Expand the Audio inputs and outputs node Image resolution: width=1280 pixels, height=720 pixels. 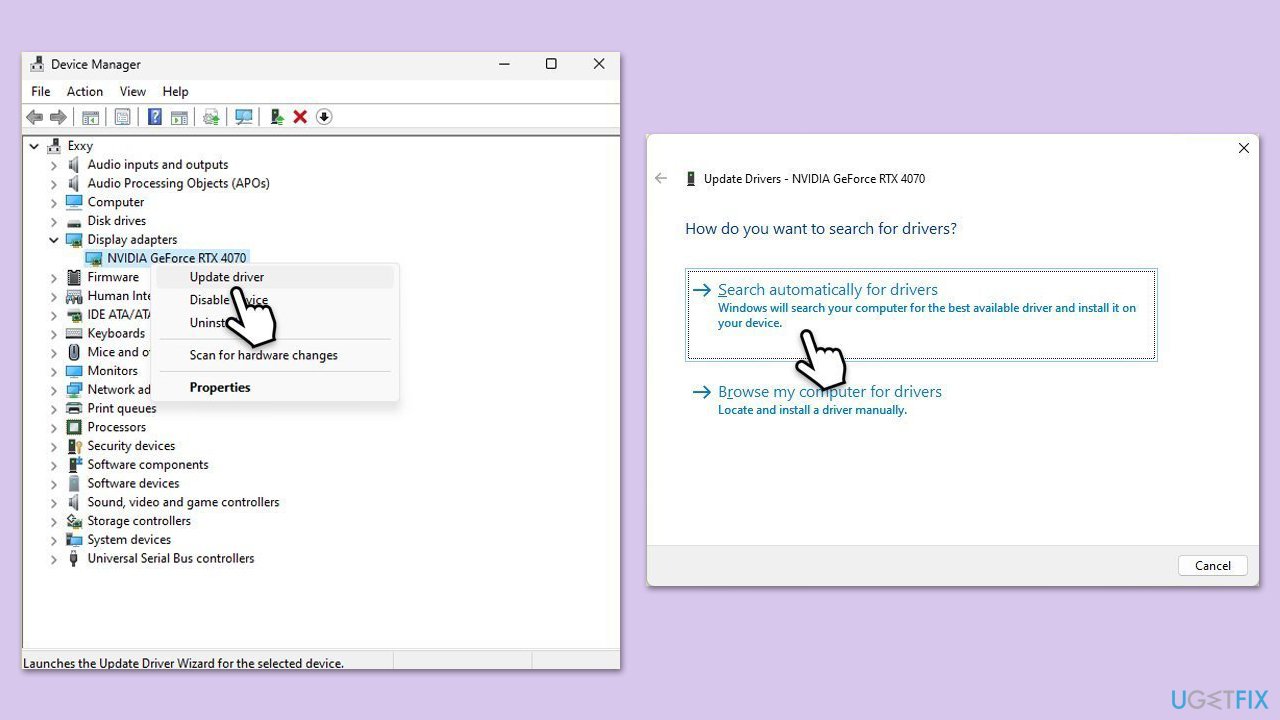(x=54, y=165)
